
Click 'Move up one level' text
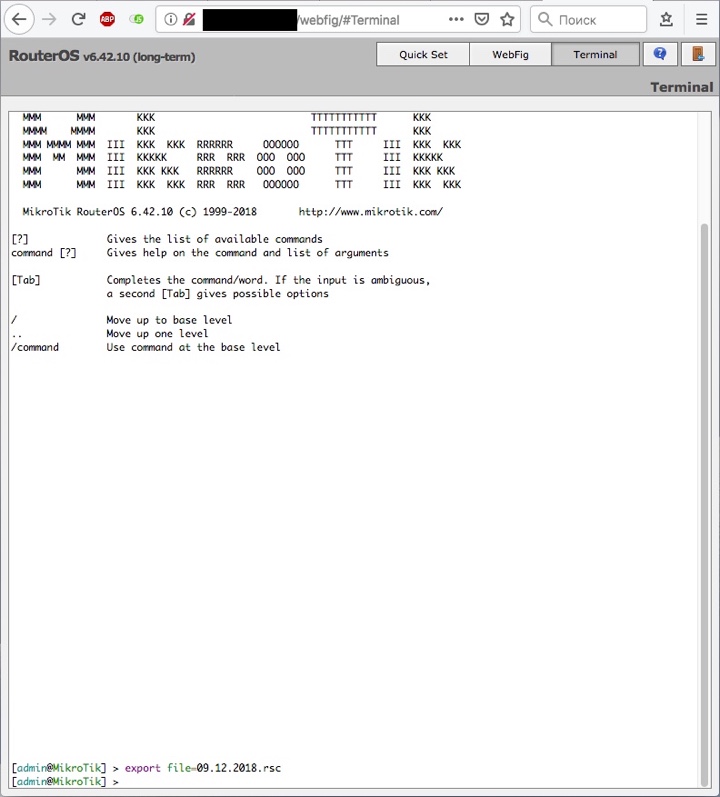[x=157, y=333]
